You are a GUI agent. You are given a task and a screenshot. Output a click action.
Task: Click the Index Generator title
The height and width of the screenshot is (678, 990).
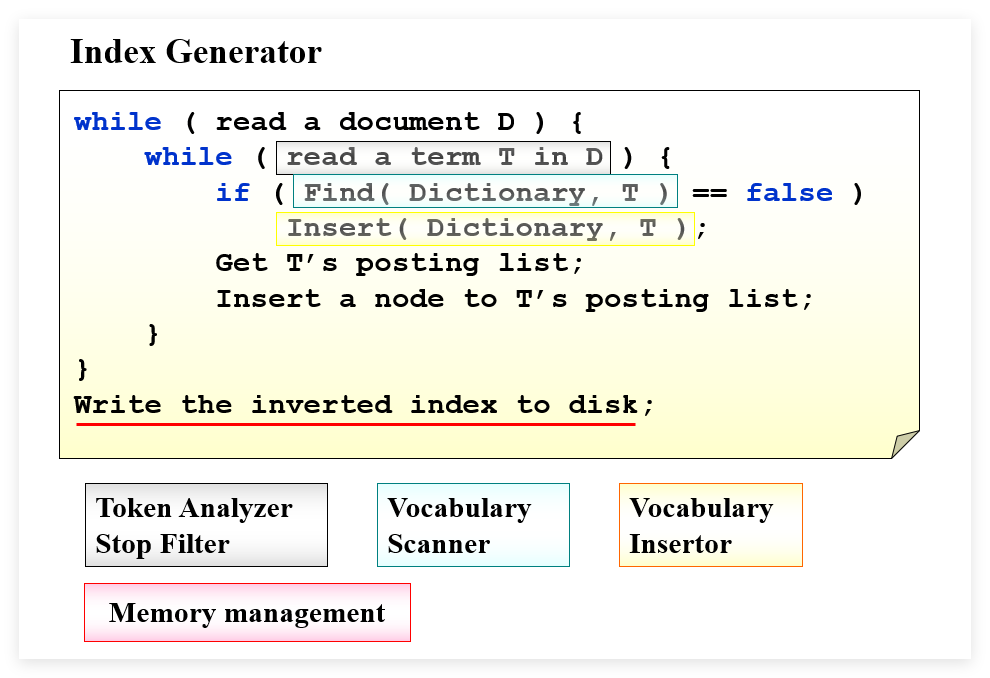click(x=196, y=52)
